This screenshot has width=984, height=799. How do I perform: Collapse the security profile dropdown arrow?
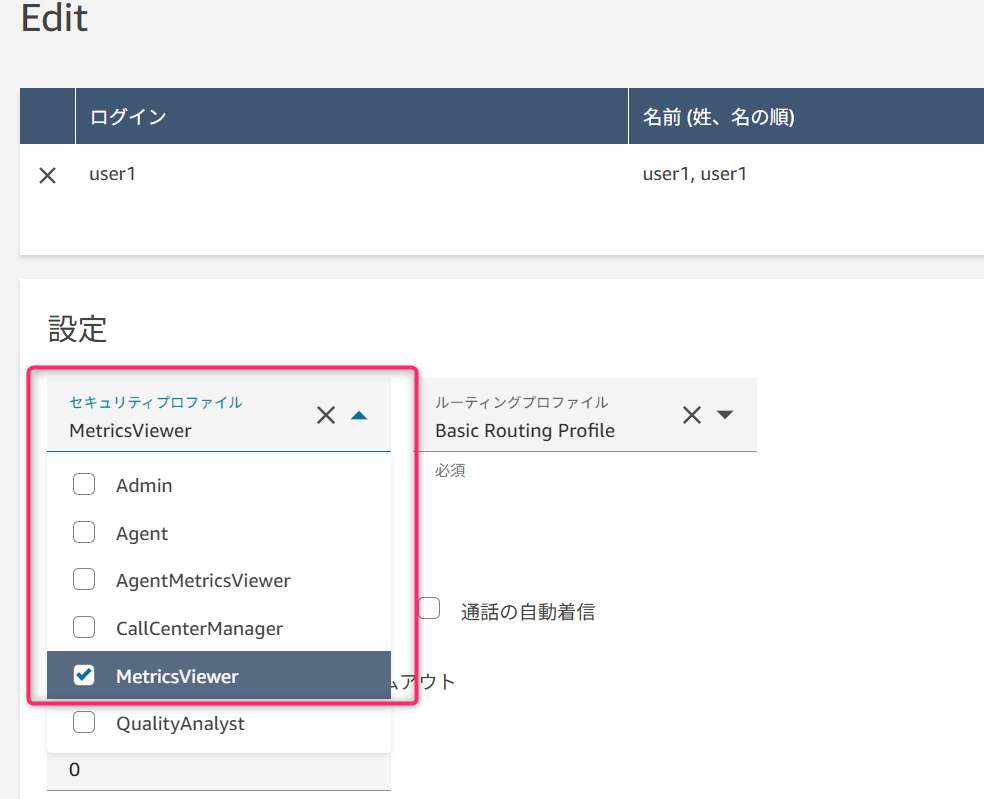pos(359,416)
